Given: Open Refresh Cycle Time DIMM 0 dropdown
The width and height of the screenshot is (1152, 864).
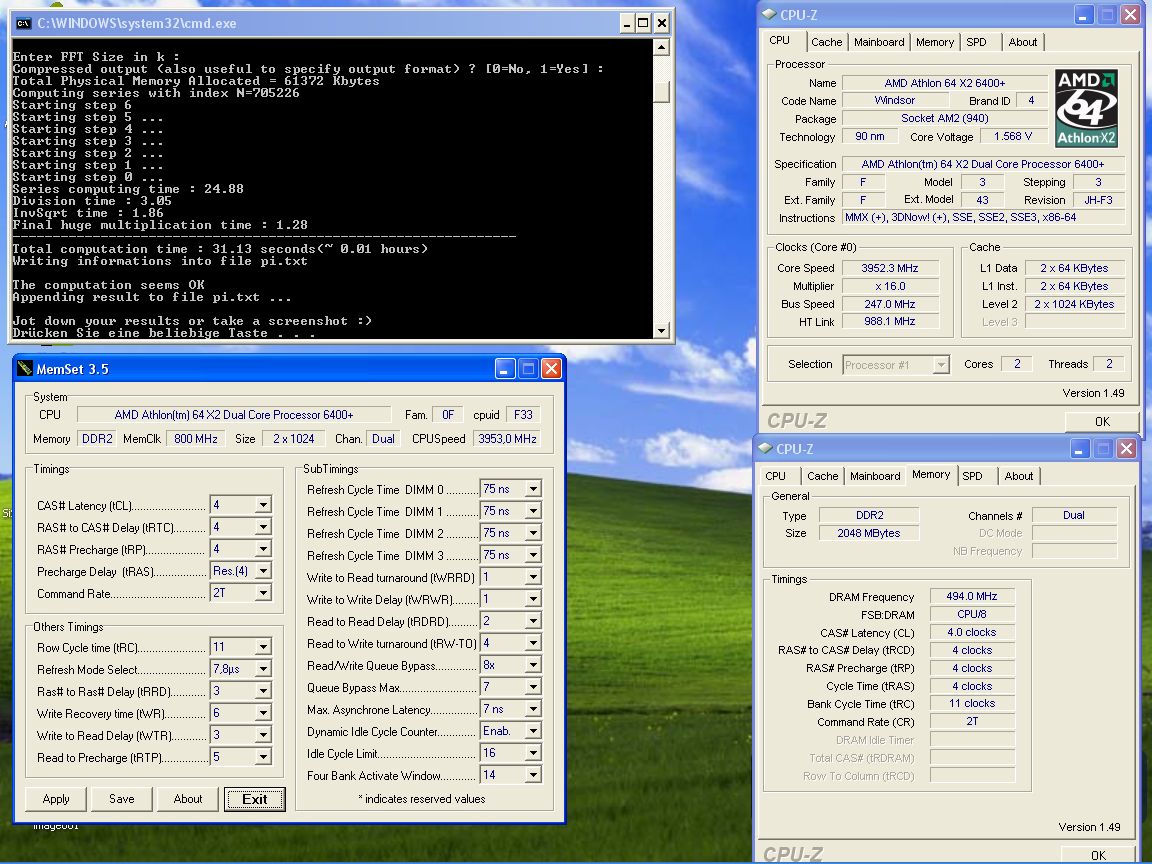Looking at the screenshot, I should pyautogui.click(x=533, y=489).
